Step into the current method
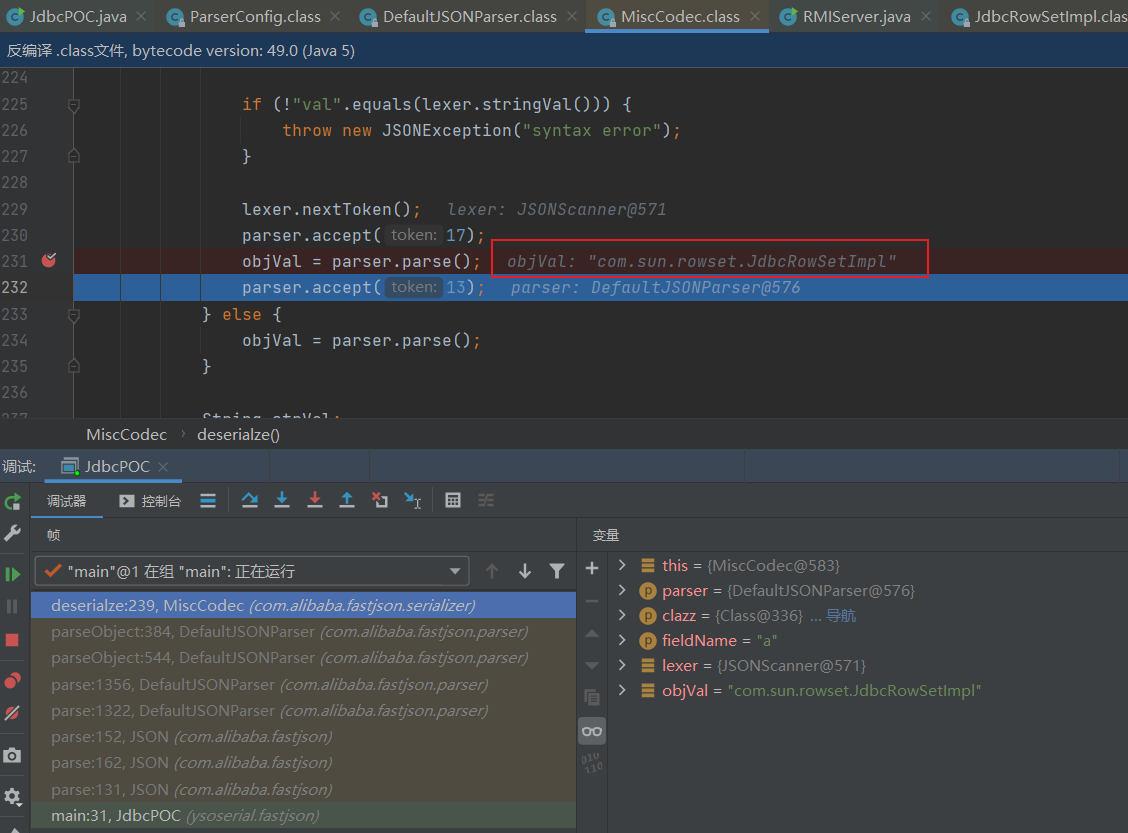Screen dimensions: 1128x833 (283, 501)
